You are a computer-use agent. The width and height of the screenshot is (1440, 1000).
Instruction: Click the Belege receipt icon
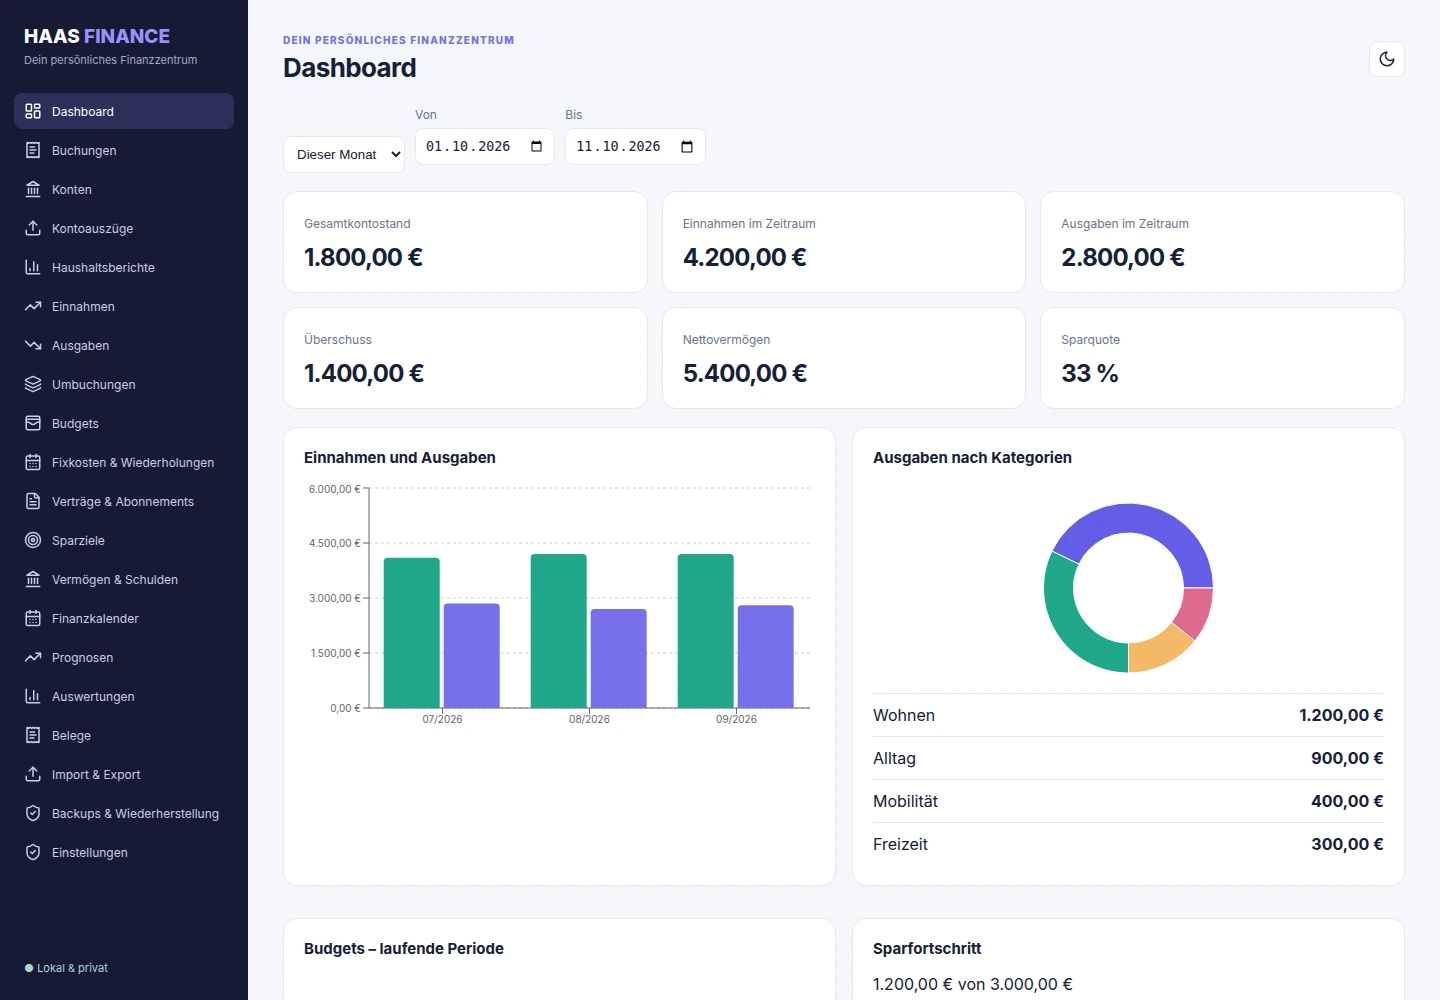click(33, 735)
